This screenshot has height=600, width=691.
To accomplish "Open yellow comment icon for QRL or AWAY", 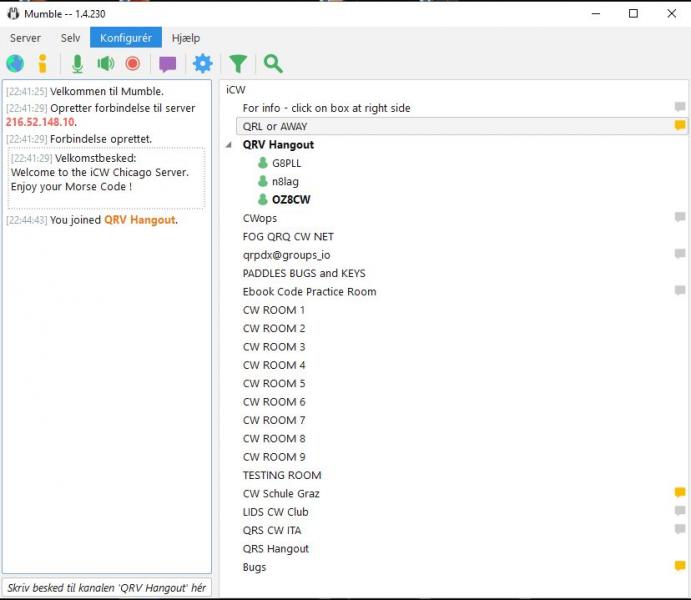I will (x=680, y=126).
